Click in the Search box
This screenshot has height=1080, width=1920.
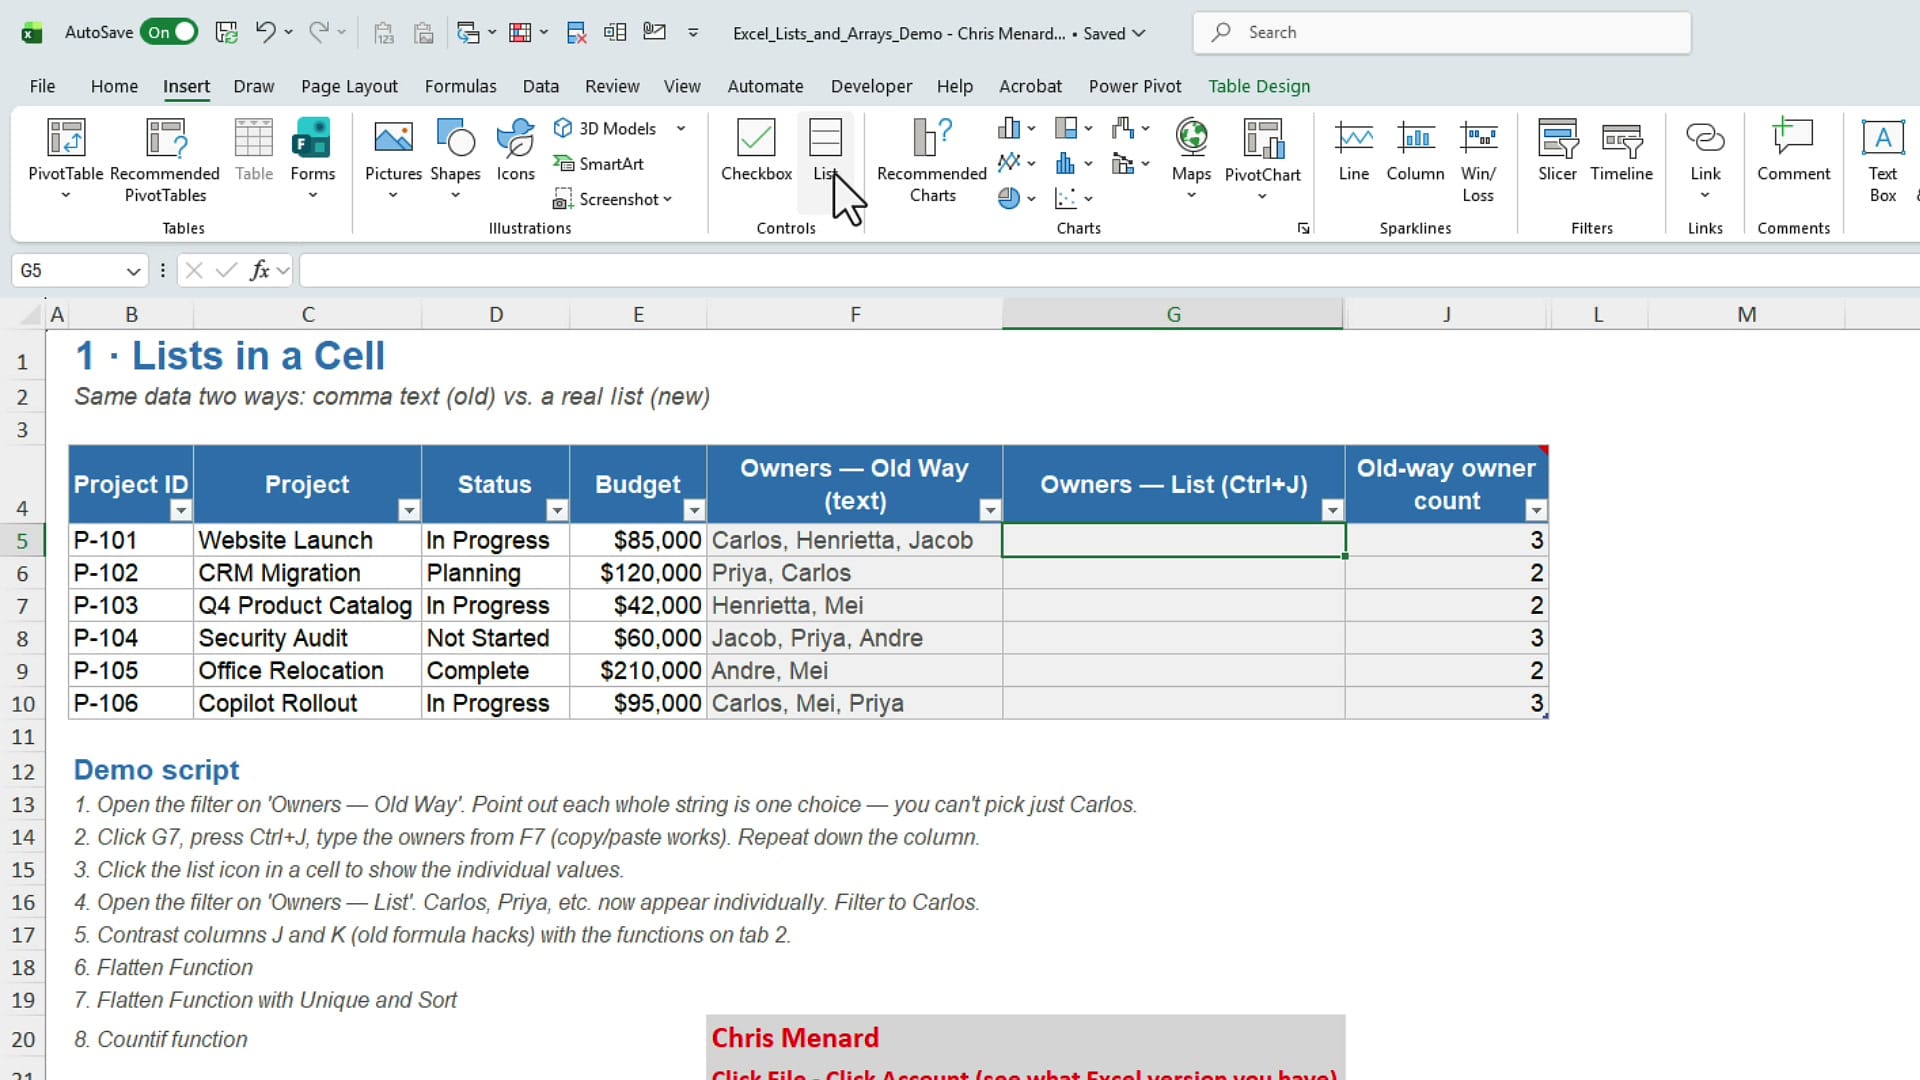(x=1442, y=32)
